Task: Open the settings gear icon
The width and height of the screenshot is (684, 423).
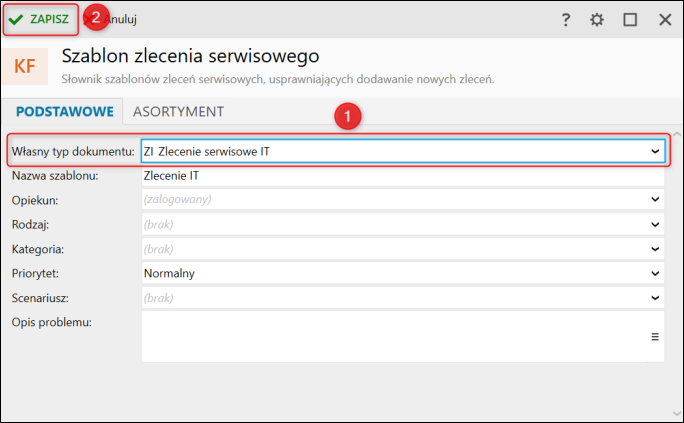Action: point(597,20)
